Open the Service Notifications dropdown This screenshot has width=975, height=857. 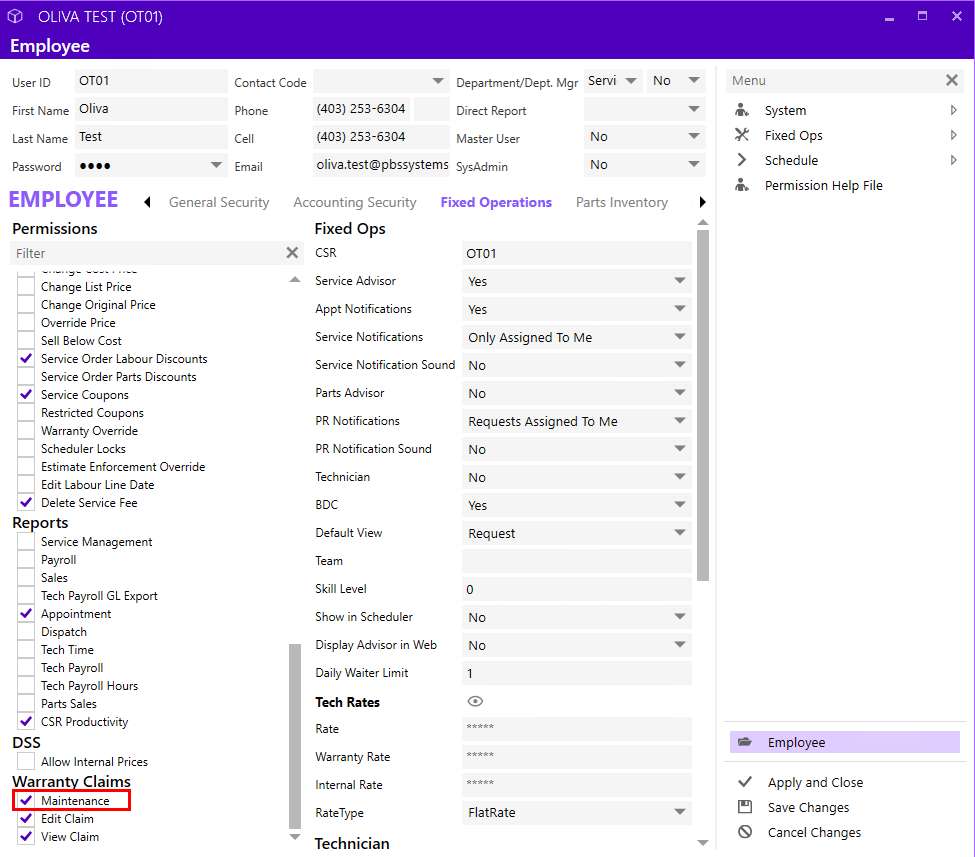point(576,337)
